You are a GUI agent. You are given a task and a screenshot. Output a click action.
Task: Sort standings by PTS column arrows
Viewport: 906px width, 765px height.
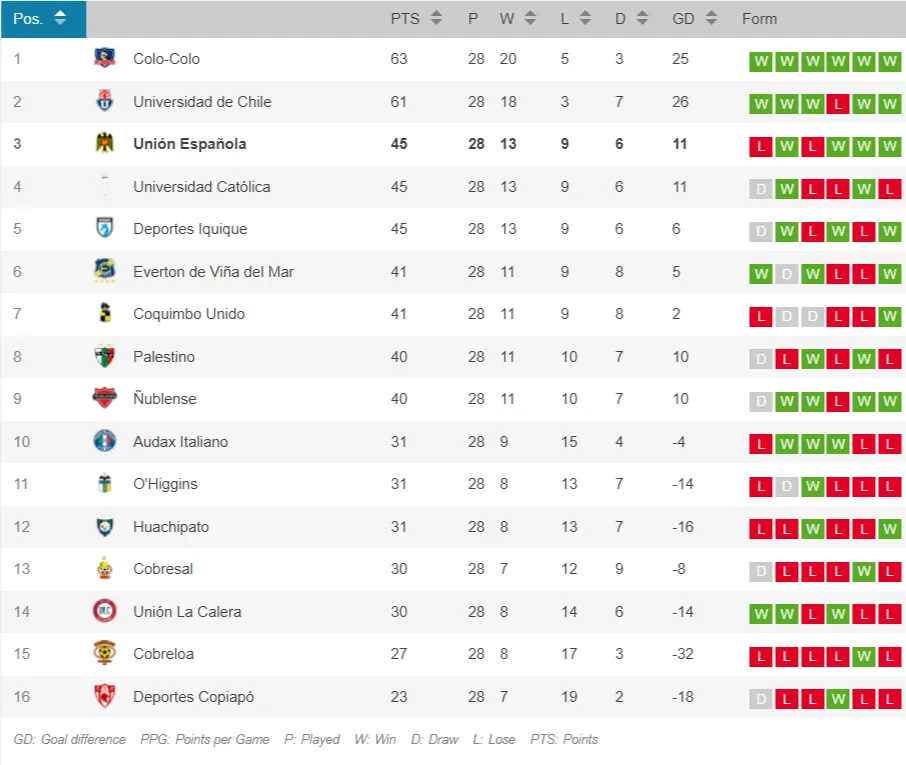(x=436, y=19)
